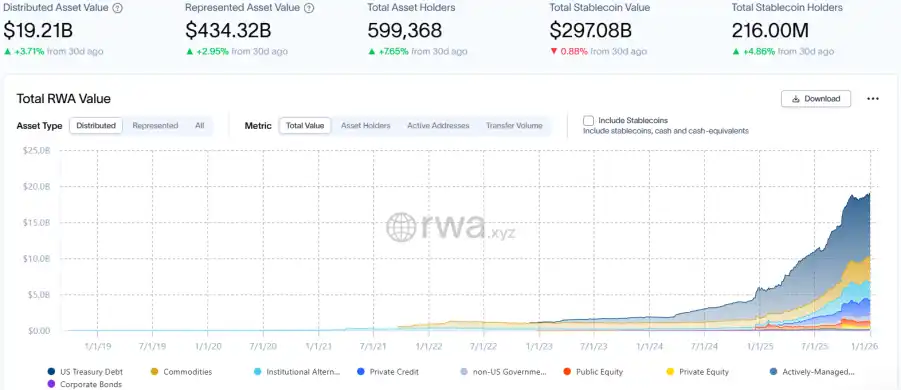The height and width of the screenshot is (391, 901).
Task: Toggle the Institutional Alternatives legend series
Action: click(297, 372)
